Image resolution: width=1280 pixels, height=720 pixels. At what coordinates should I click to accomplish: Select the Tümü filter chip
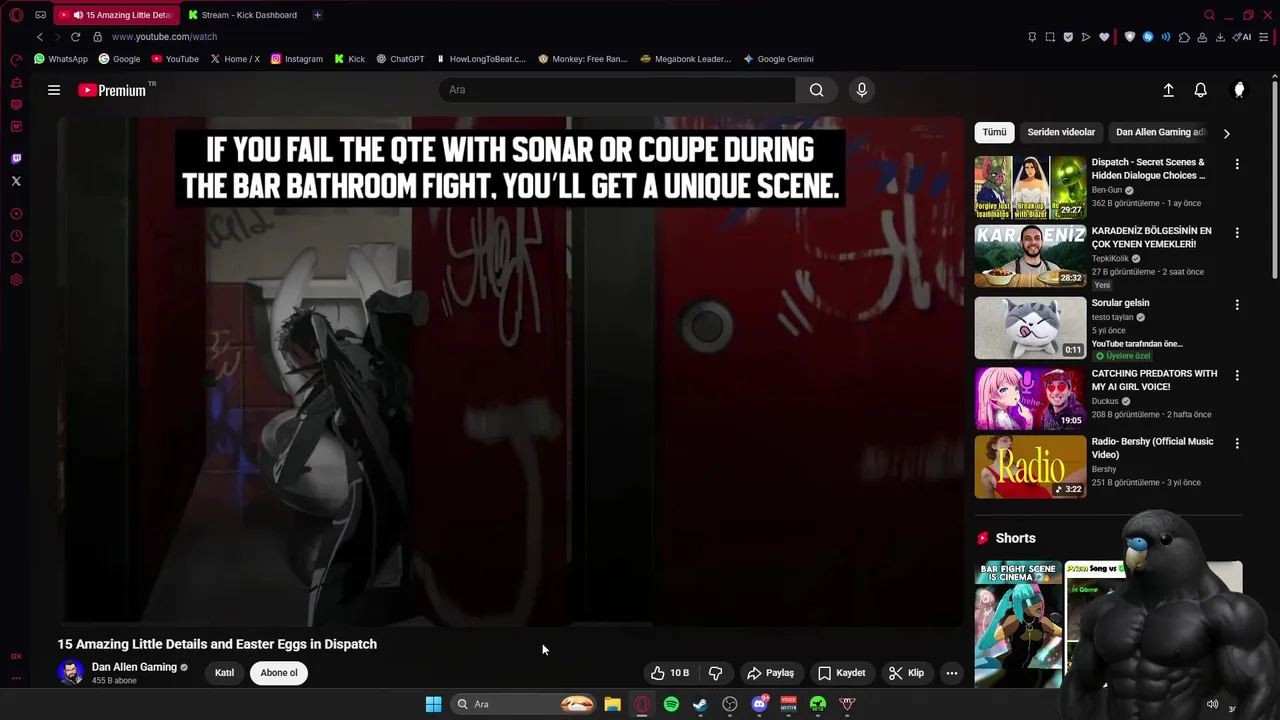click(994, 132)
